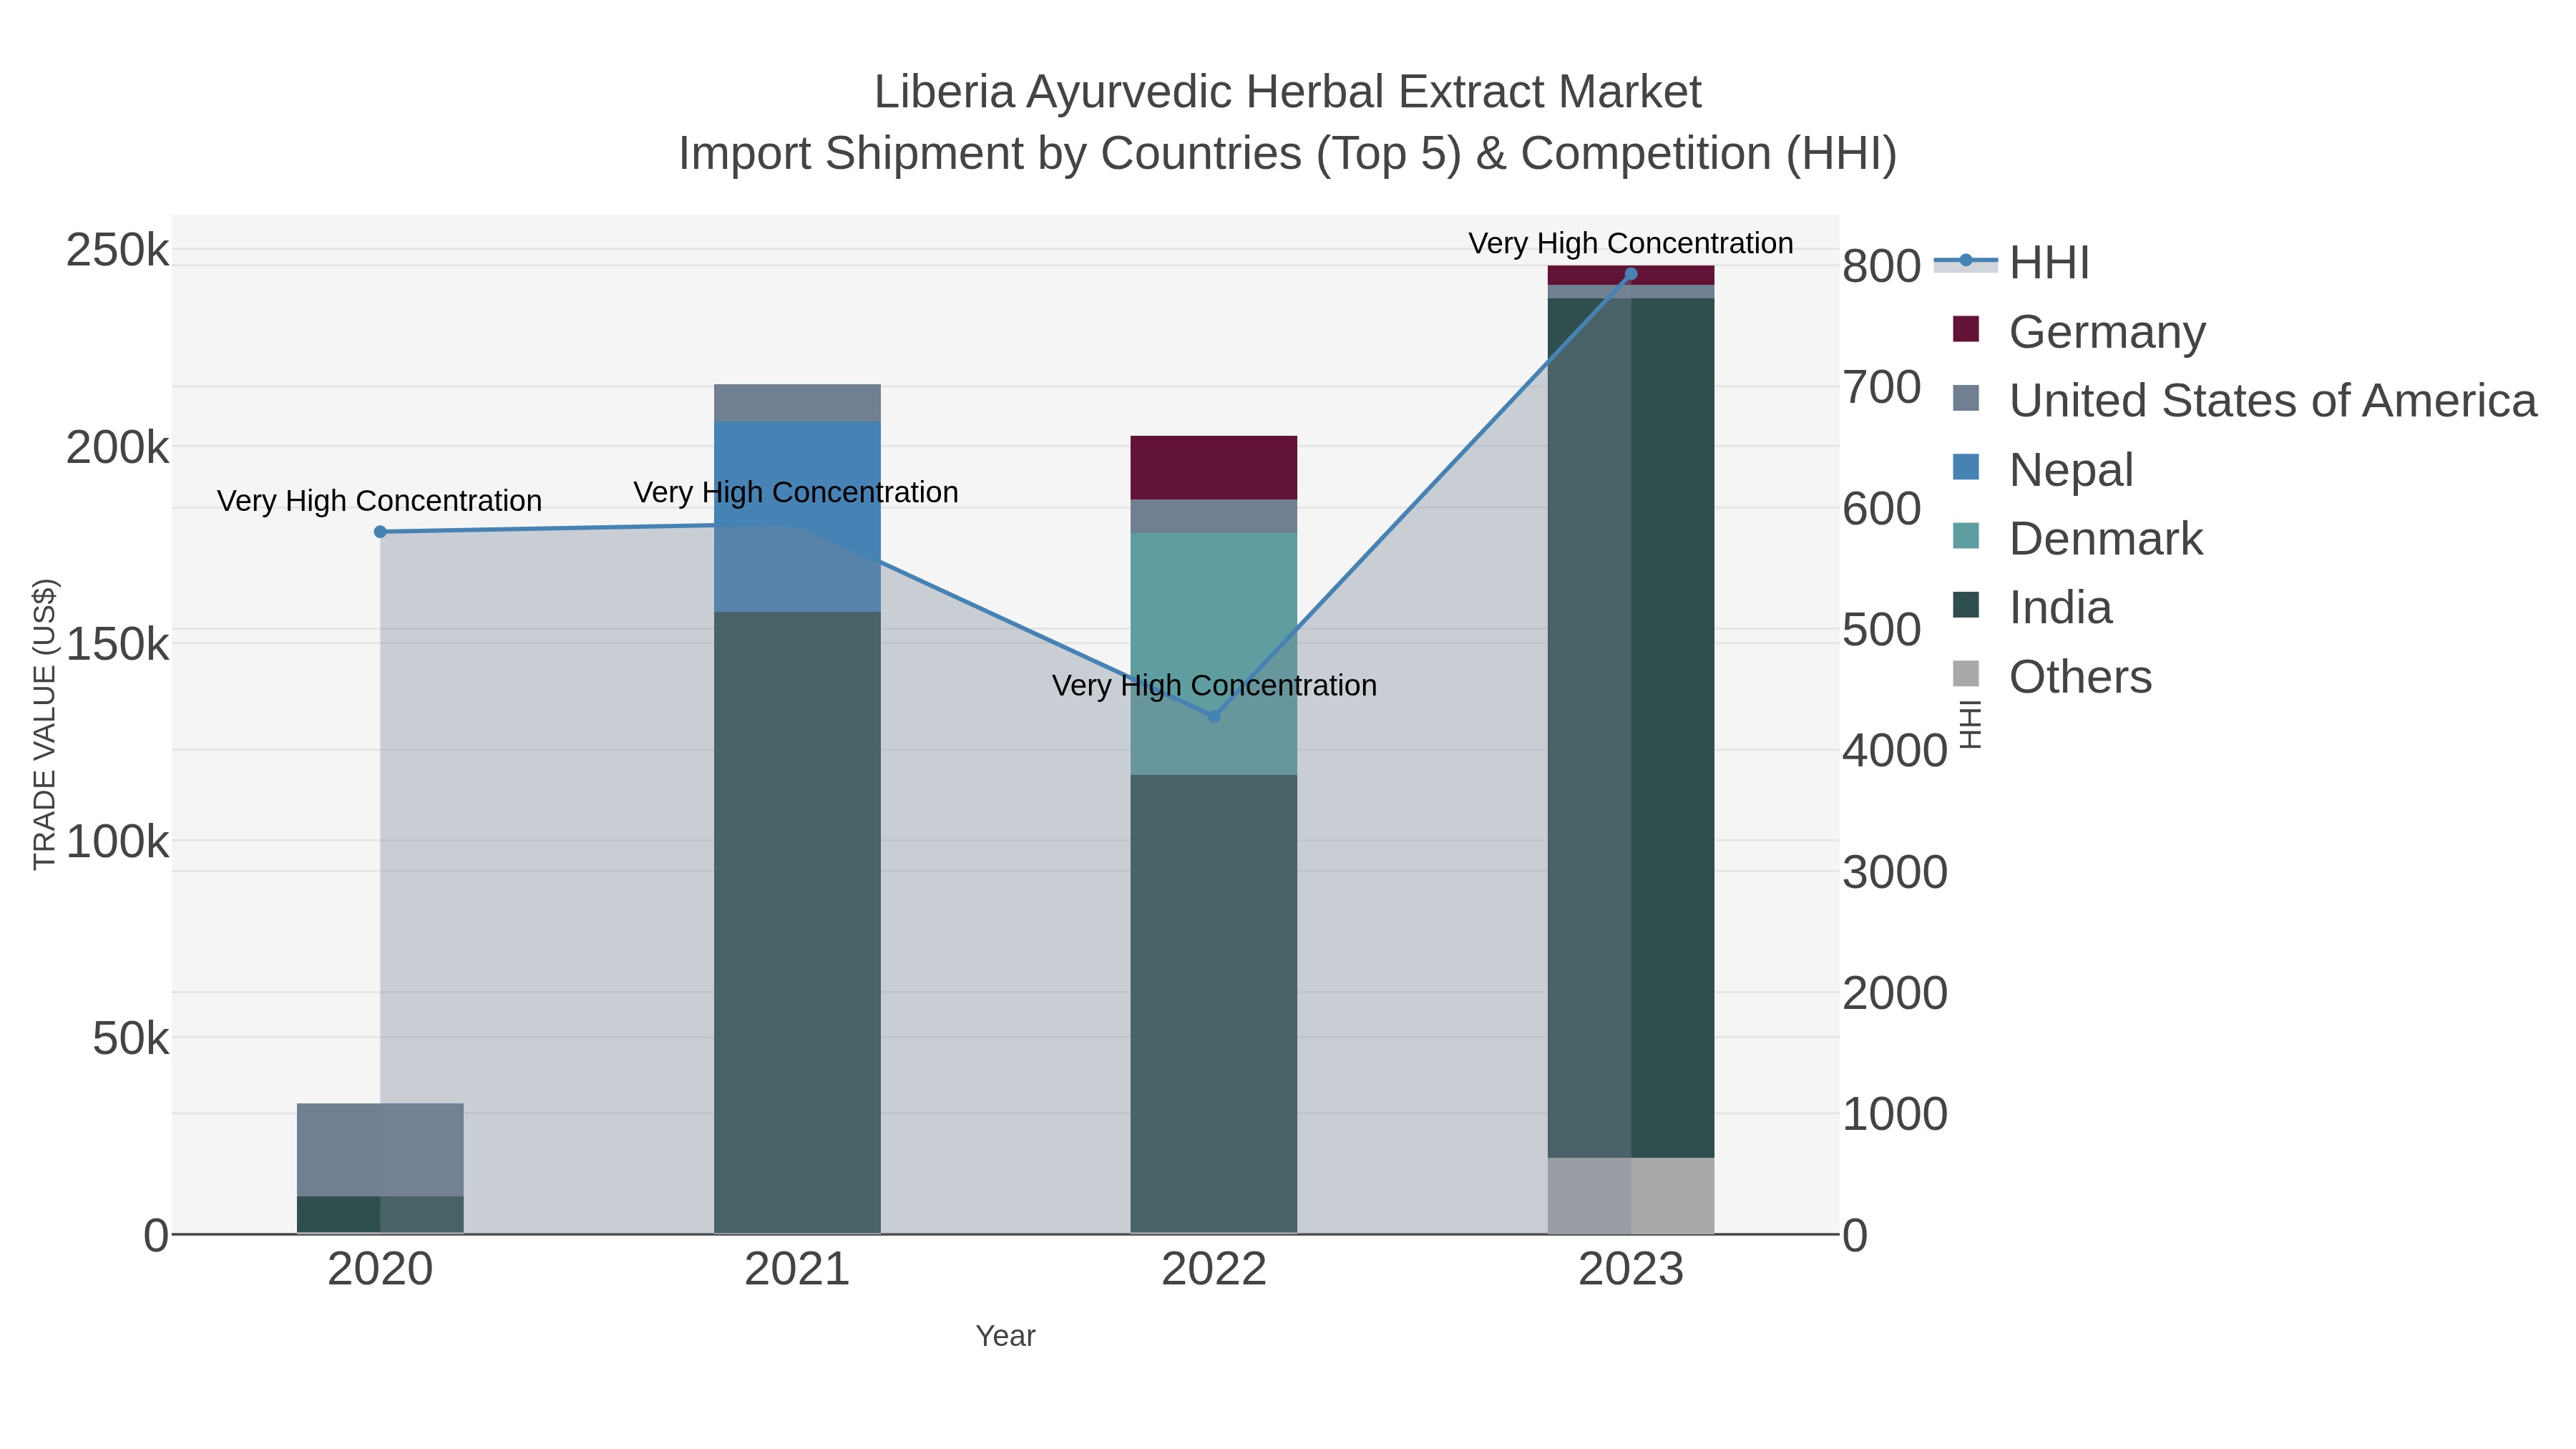This screenshot has height=1449, width=2576.
Task: Toggle the India legend label
Action: (2060, 607)
